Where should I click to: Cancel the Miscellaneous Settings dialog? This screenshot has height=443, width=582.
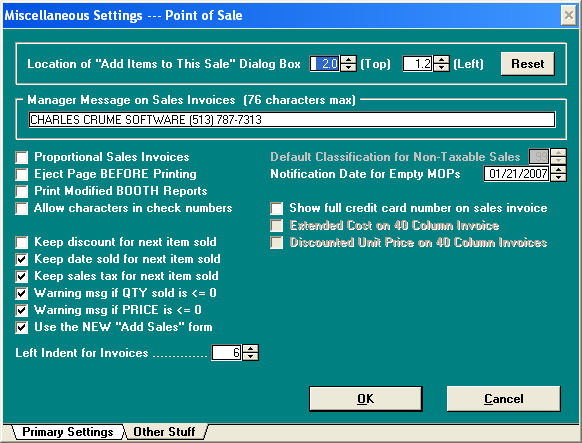(504, 399)
